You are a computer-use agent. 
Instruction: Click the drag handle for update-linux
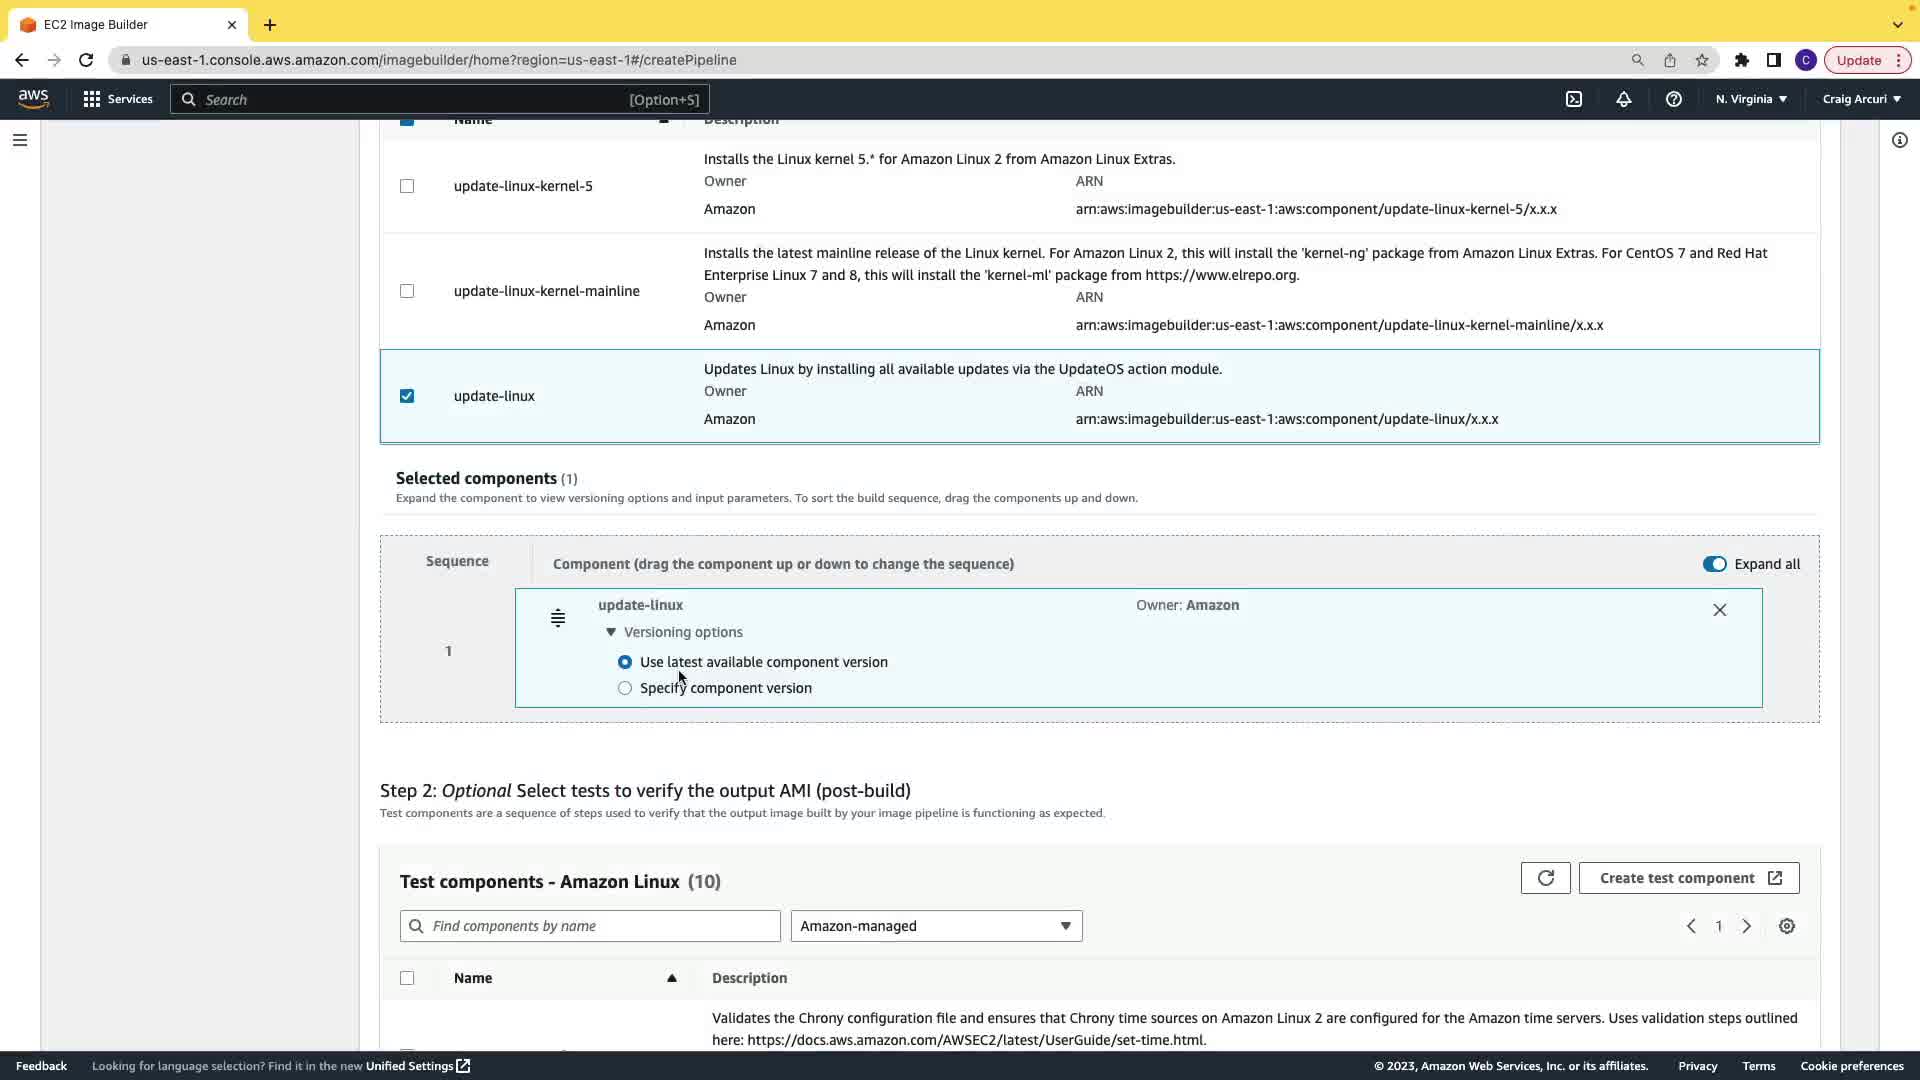558,618
